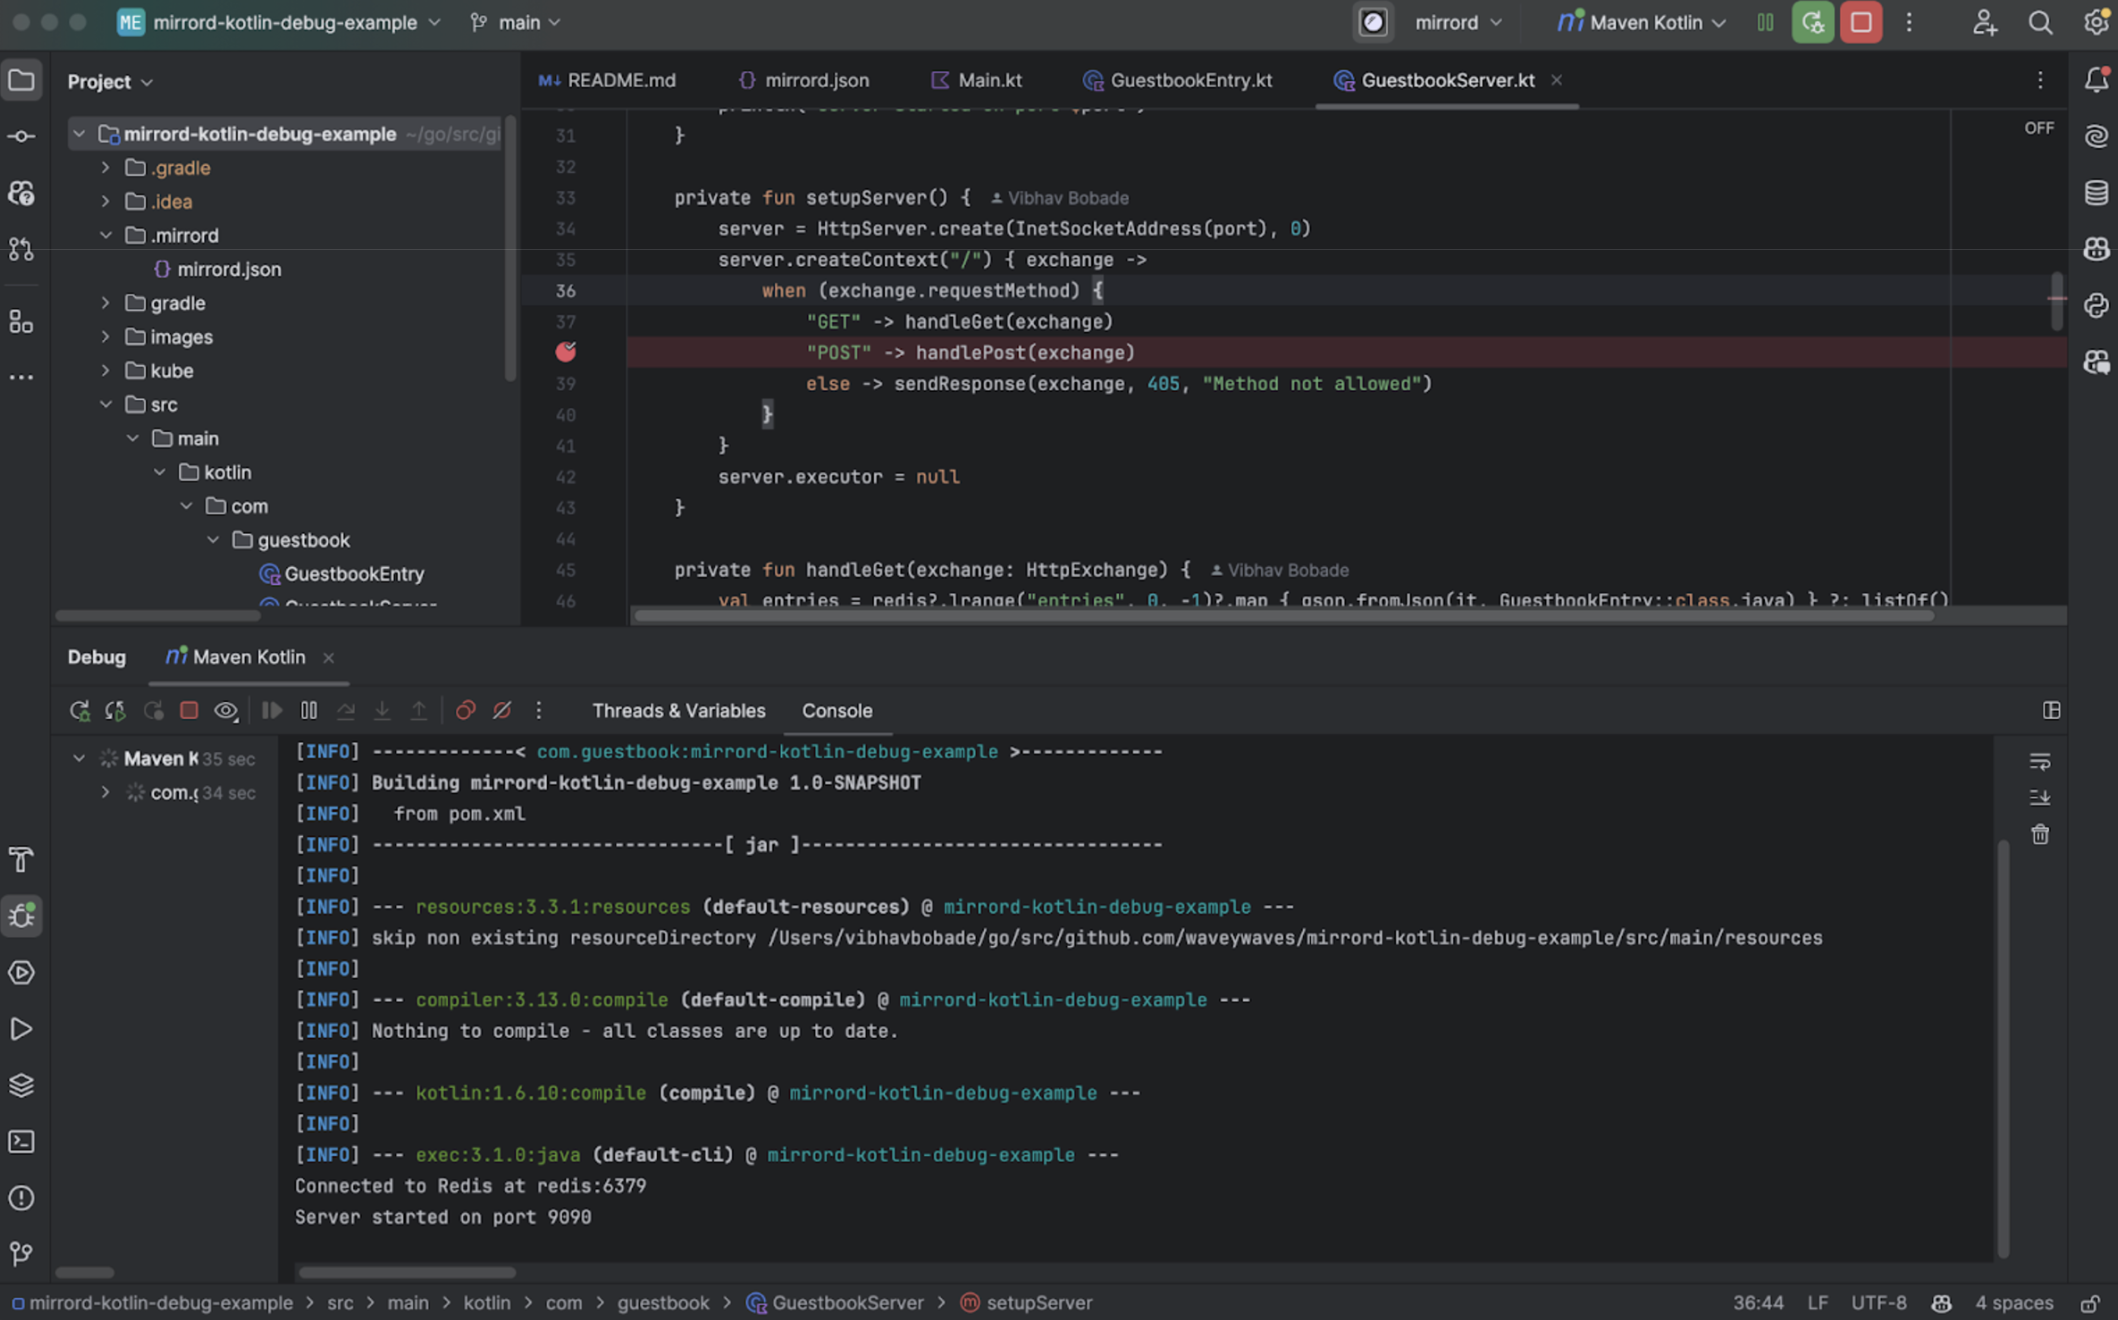This screenshot has width=2118, height=1320.
Task: Switch to the Threads & Variables tab
Action: pos(678,710)
